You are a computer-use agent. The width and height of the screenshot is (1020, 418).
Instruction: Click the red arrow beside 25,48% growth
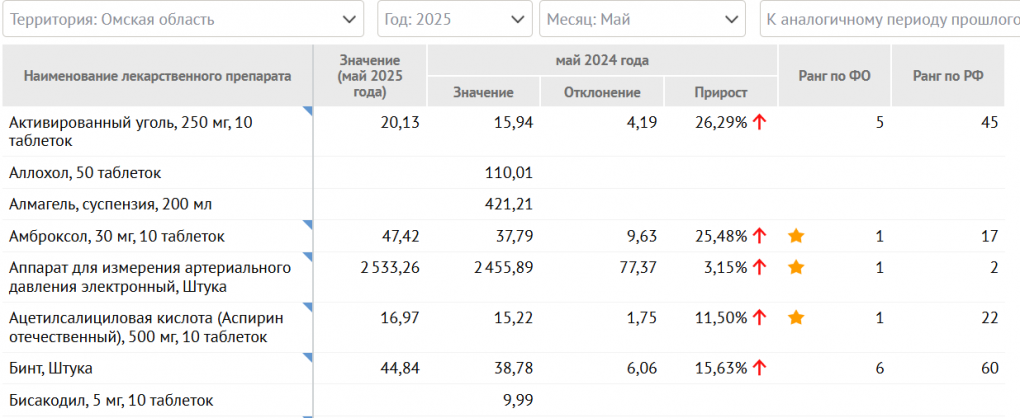coord(760,236)
